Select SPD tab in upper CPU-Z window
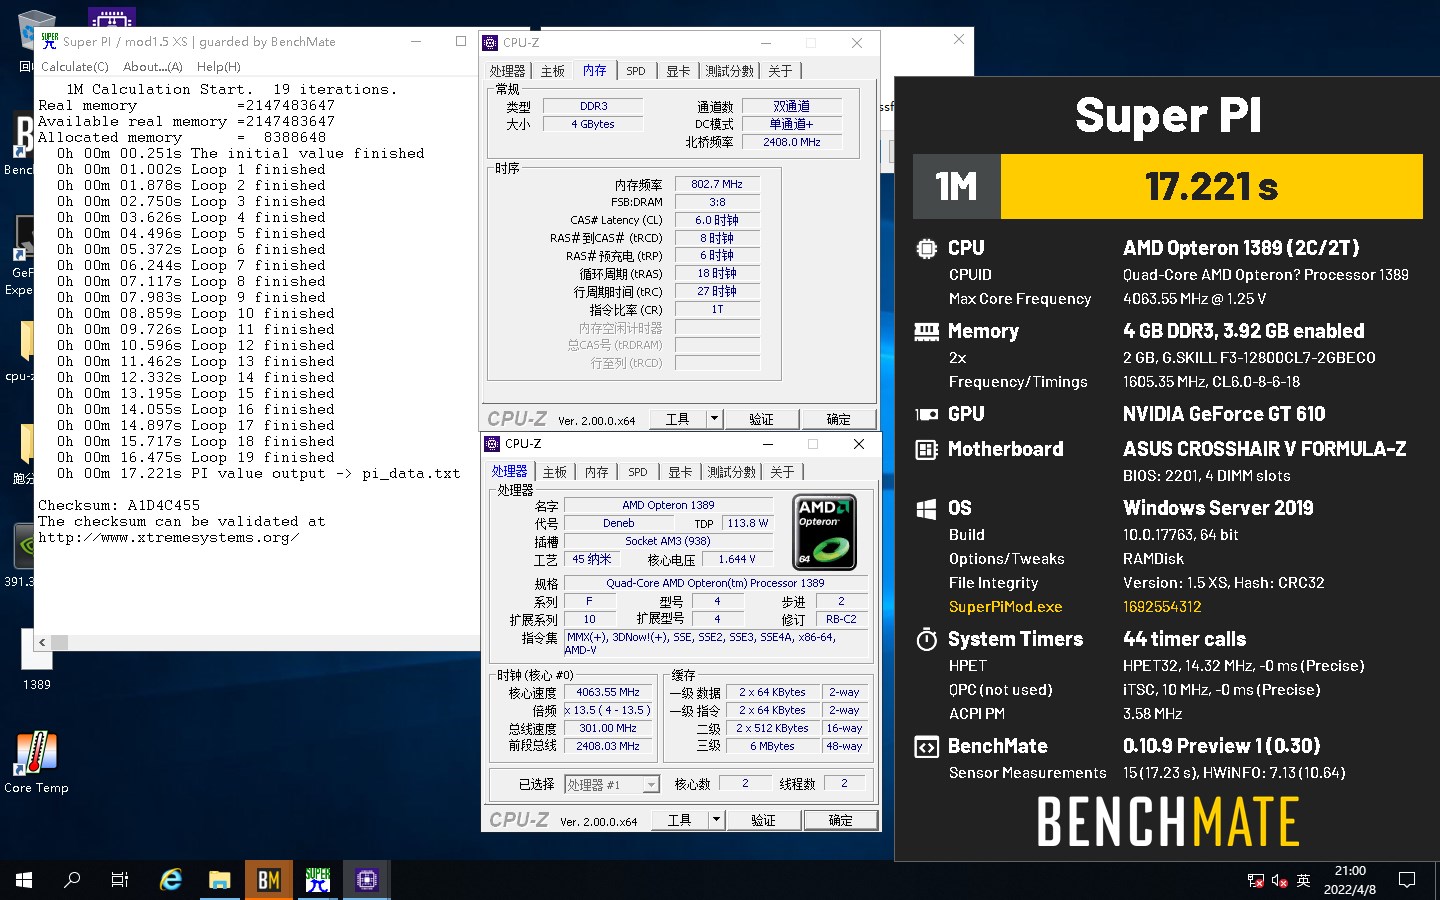Viewport: 1440px width, 900px height. pyautogui.click(x=636, y=71)
